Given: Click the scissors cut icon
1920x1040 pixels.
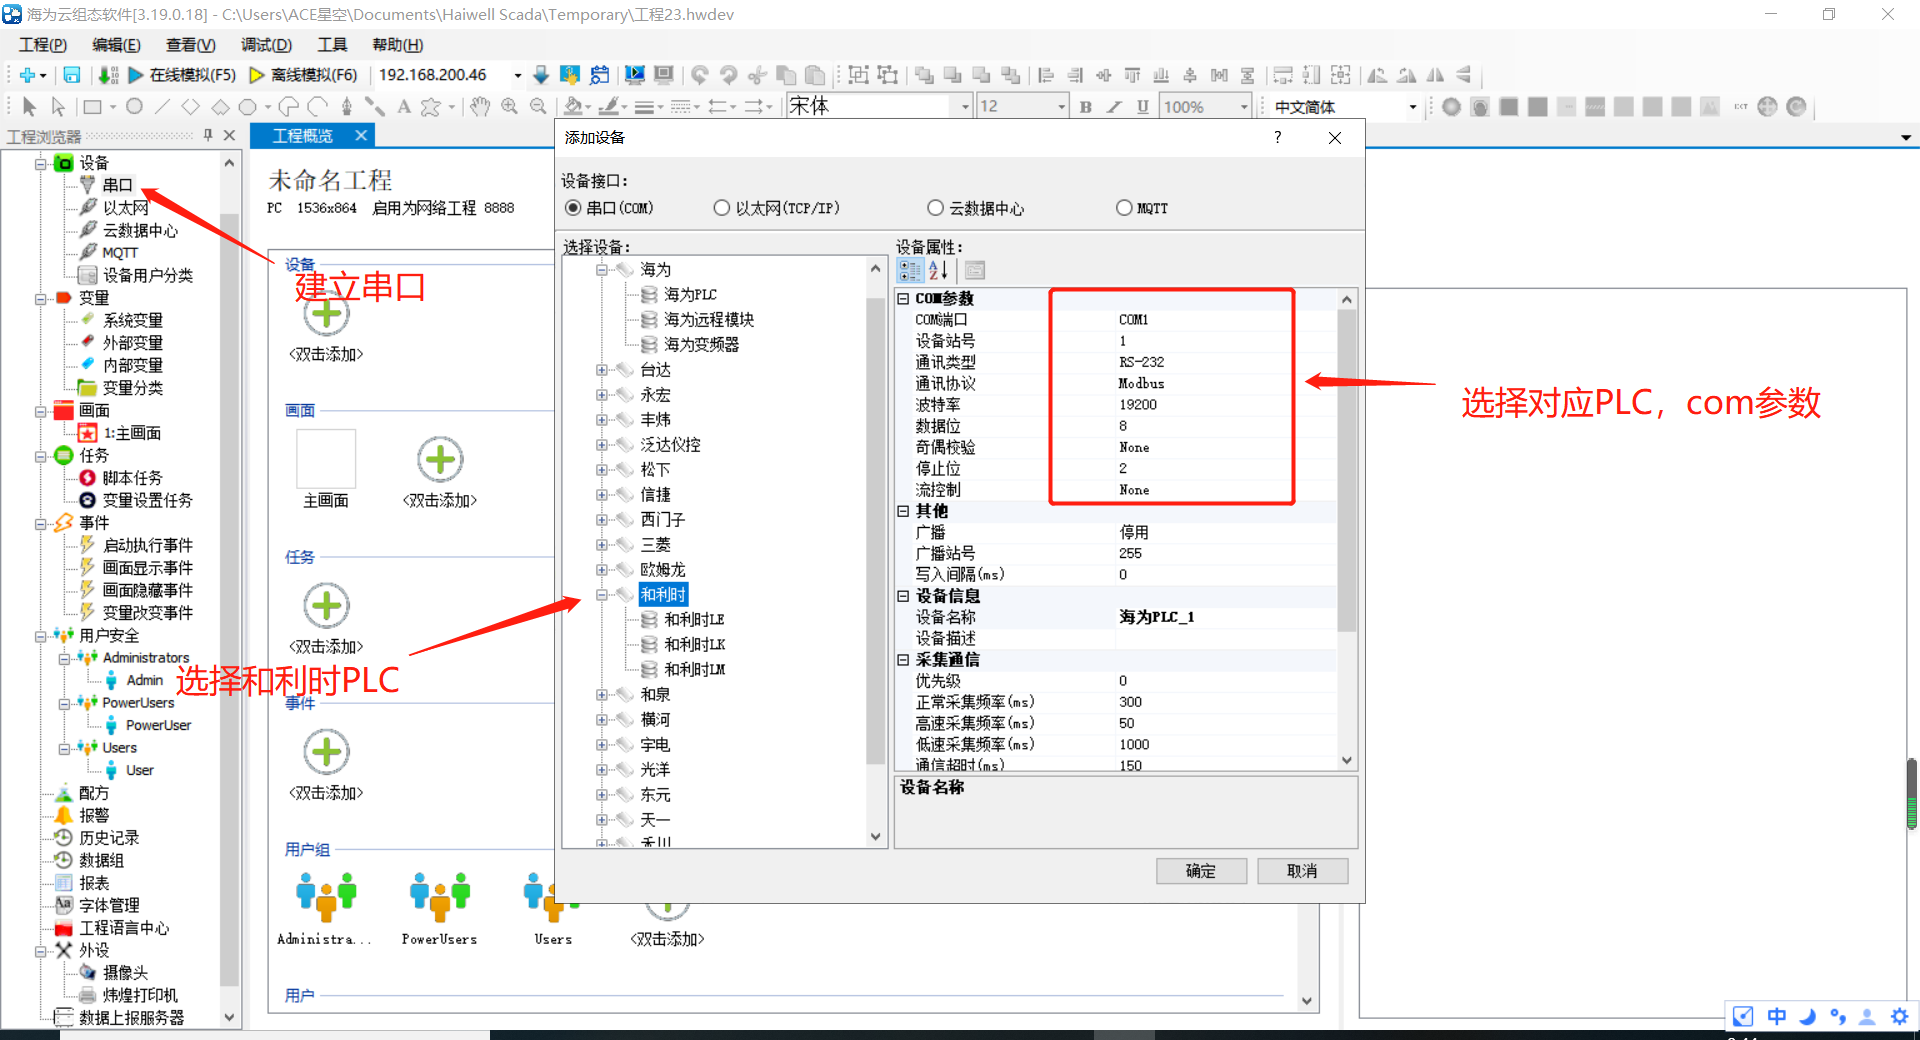Looking at the screenshot, I should [757, 75].
